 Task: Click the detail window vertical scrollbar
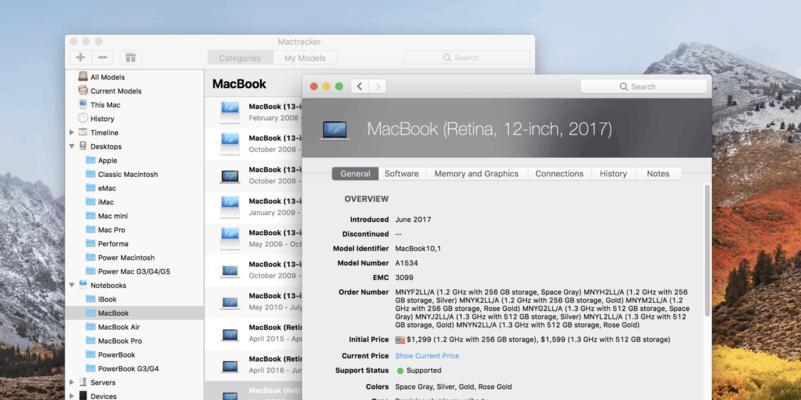coord(707,249)
